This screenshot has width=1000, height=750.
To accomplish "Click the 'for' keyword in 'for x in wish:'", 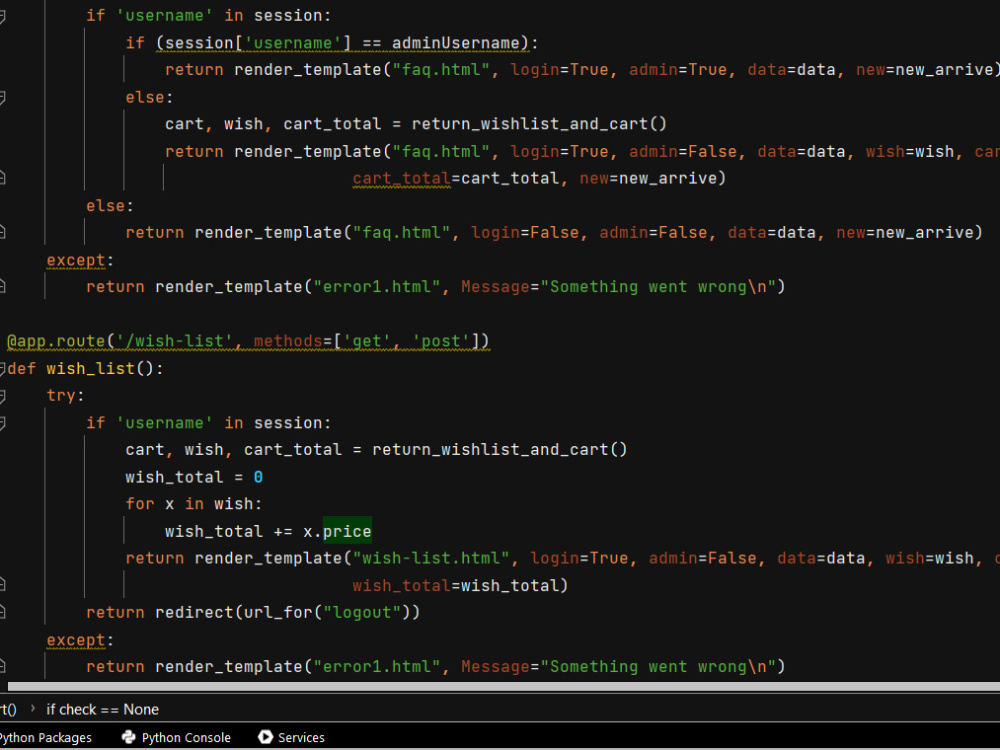I will point(140,504).
